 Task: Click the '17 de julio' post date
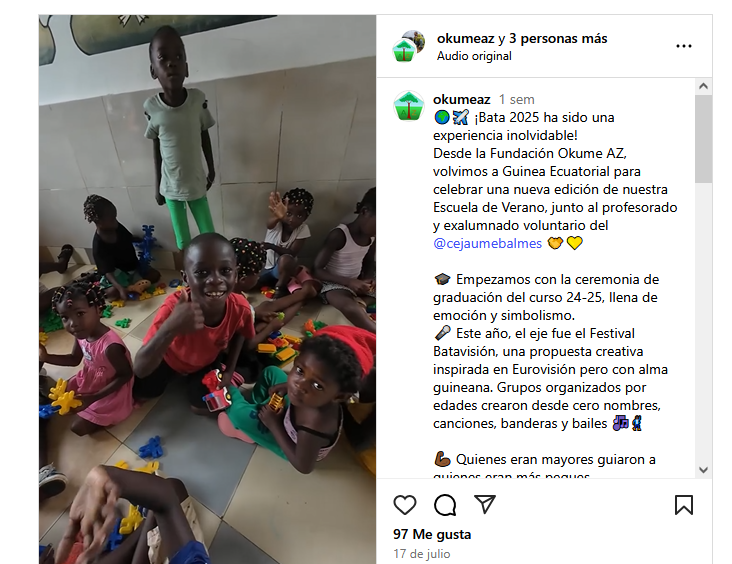click(422, 554)
